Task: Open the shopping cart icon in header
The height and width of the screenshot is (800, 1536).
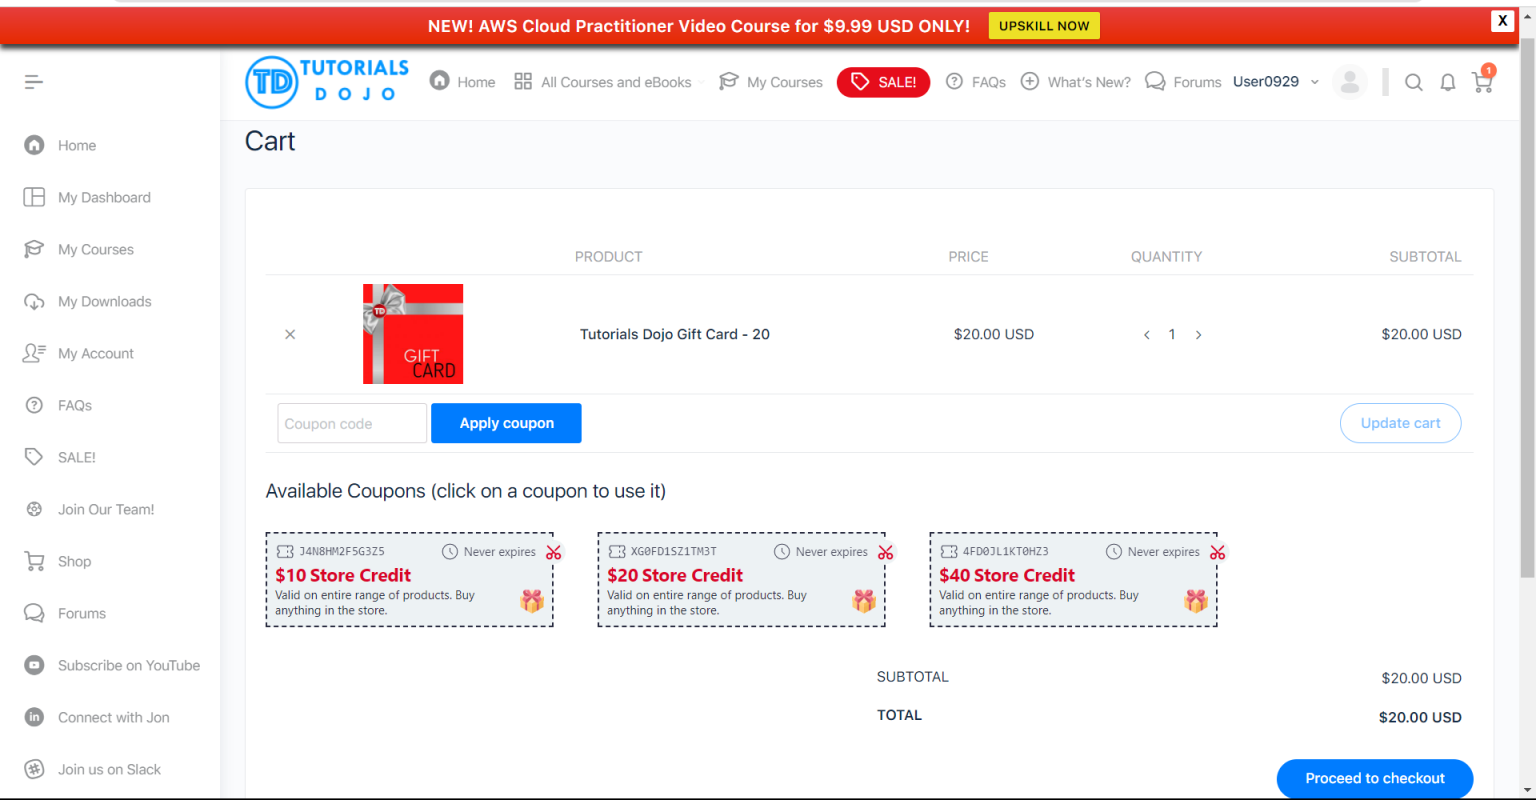Action: point(1482,82)
